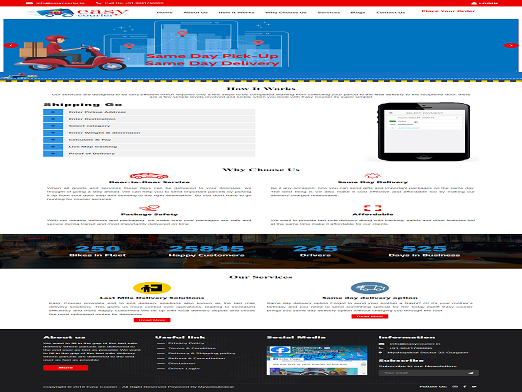This screenshot has width=522, height=392.
Task: Go to previous banner slide arrow
Action: (11, 45)
